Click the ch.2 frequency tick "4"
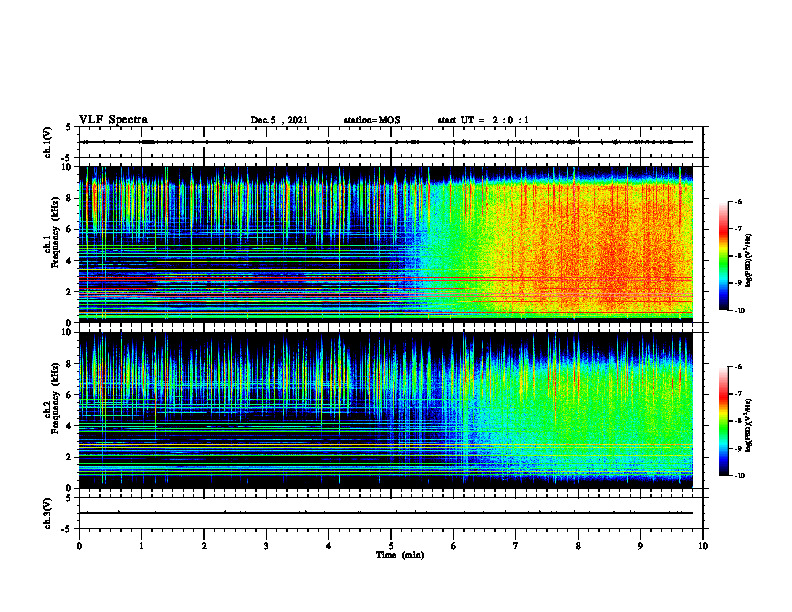 point(70,426)
